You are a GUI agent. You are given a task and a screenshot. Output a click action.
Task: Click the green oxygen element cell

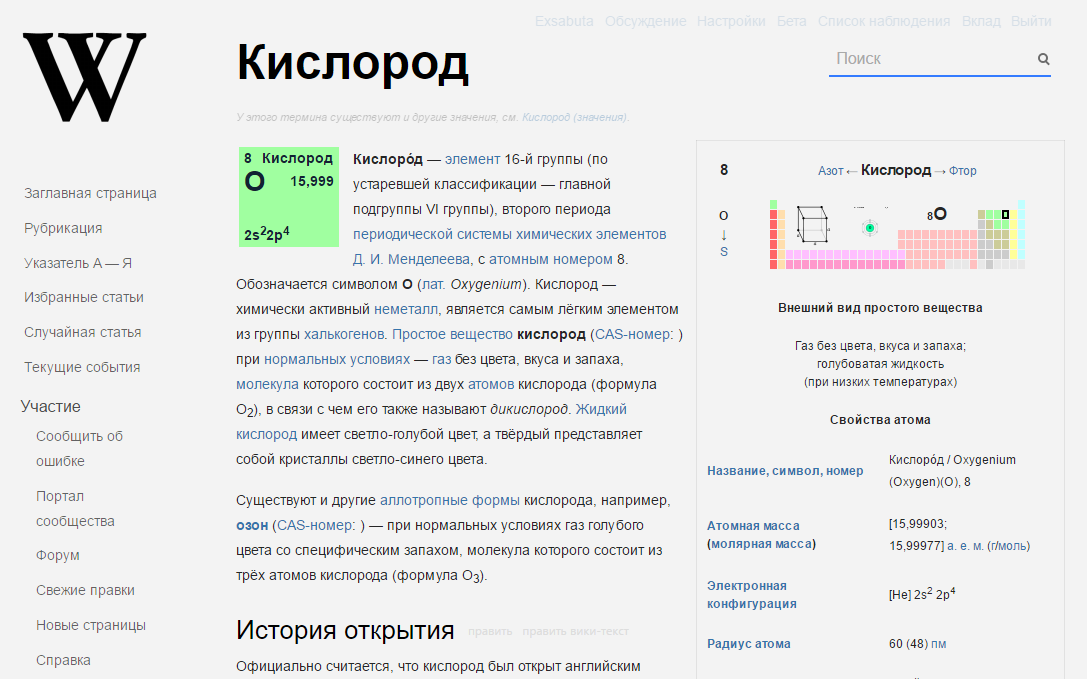click(x=288, y=197)
